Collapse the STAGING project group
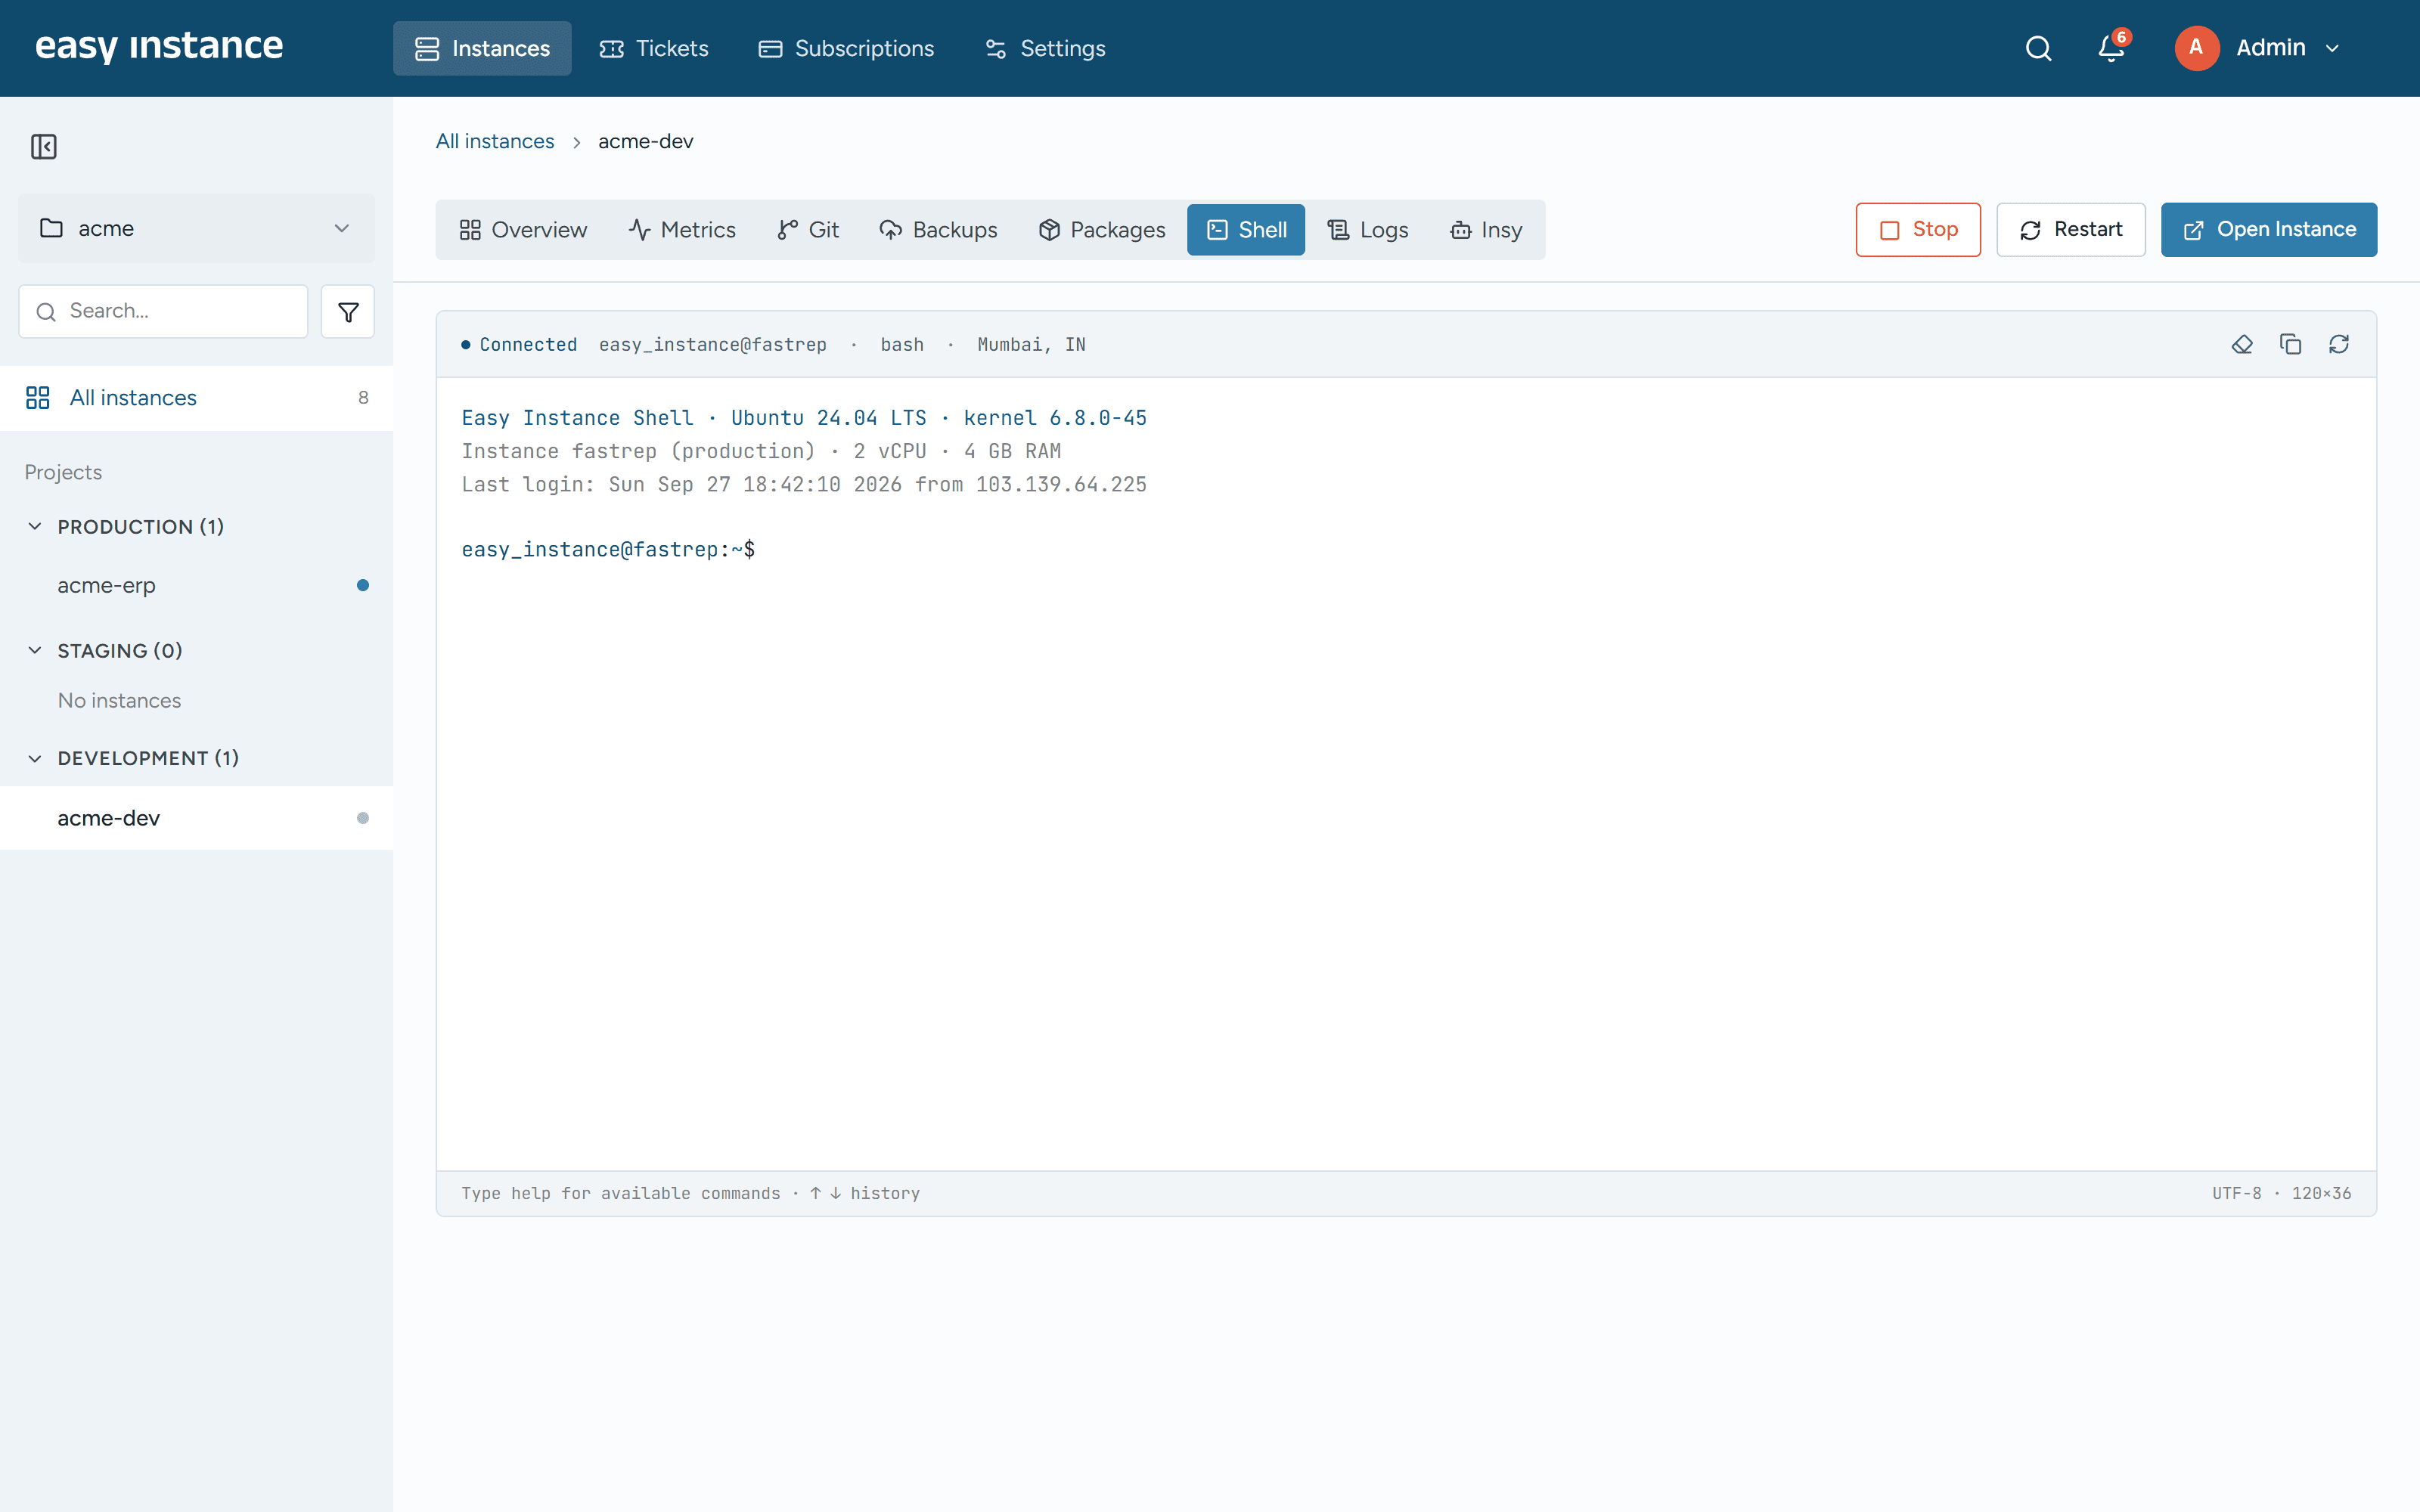The image size is (2420, 1512). coord(35,650)
